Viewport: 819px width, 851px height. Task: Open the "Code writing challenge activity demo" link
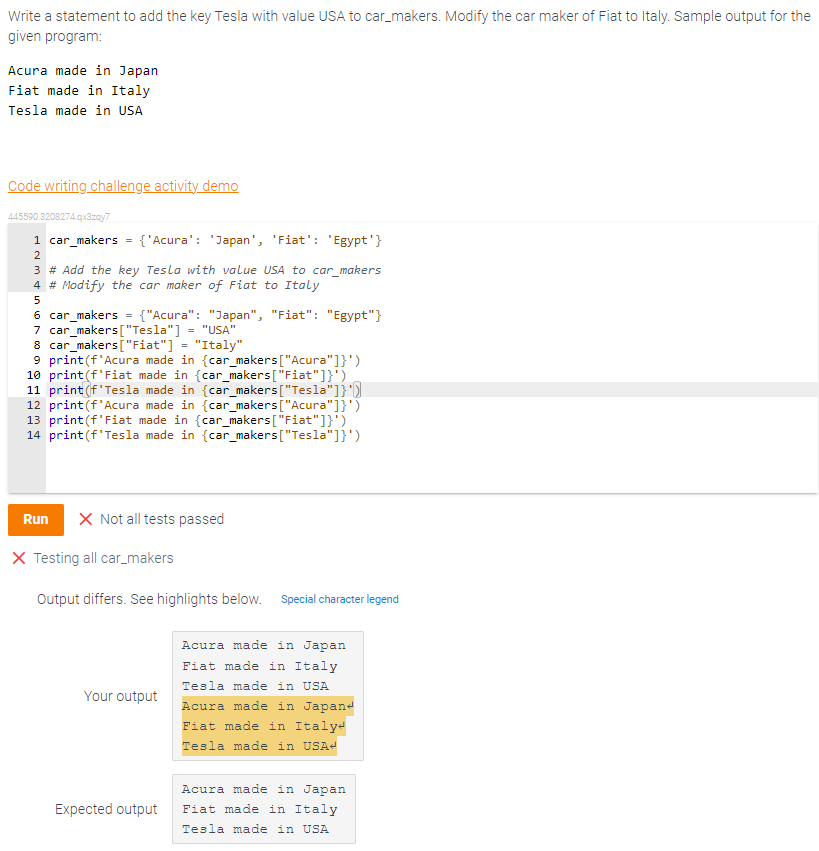point(123,186)
